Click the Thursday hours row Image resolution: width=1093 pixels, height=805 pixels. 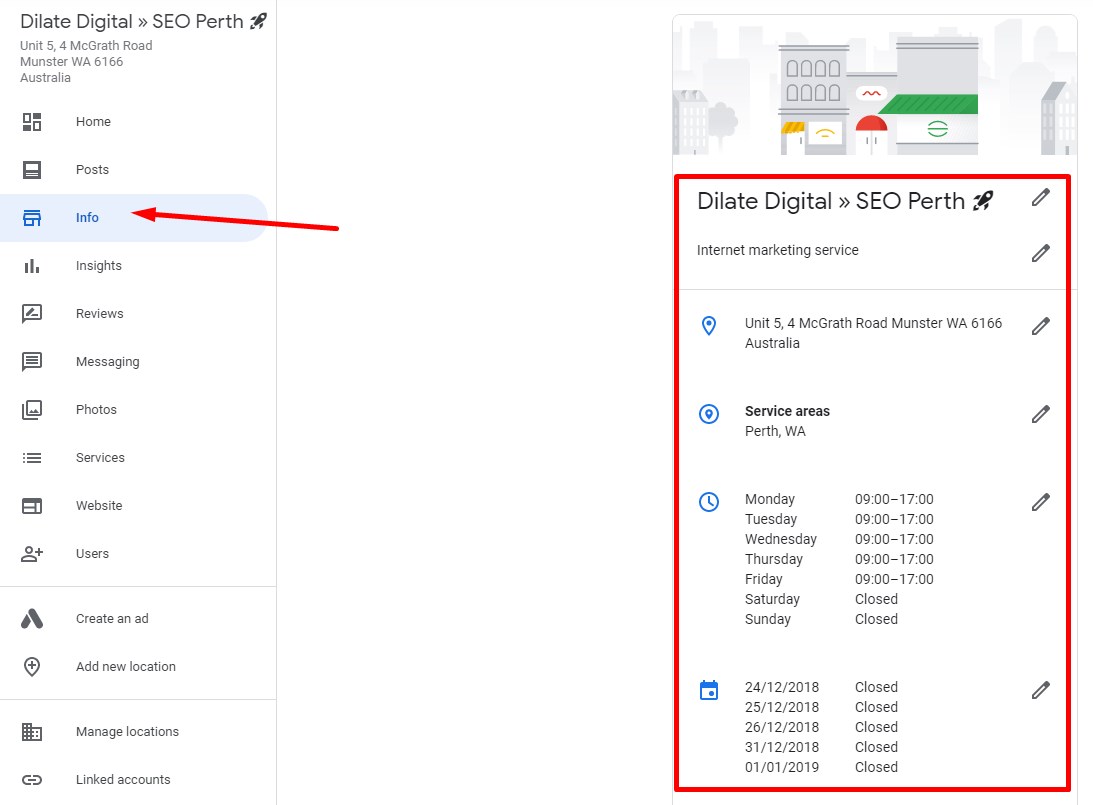point(839,559)
